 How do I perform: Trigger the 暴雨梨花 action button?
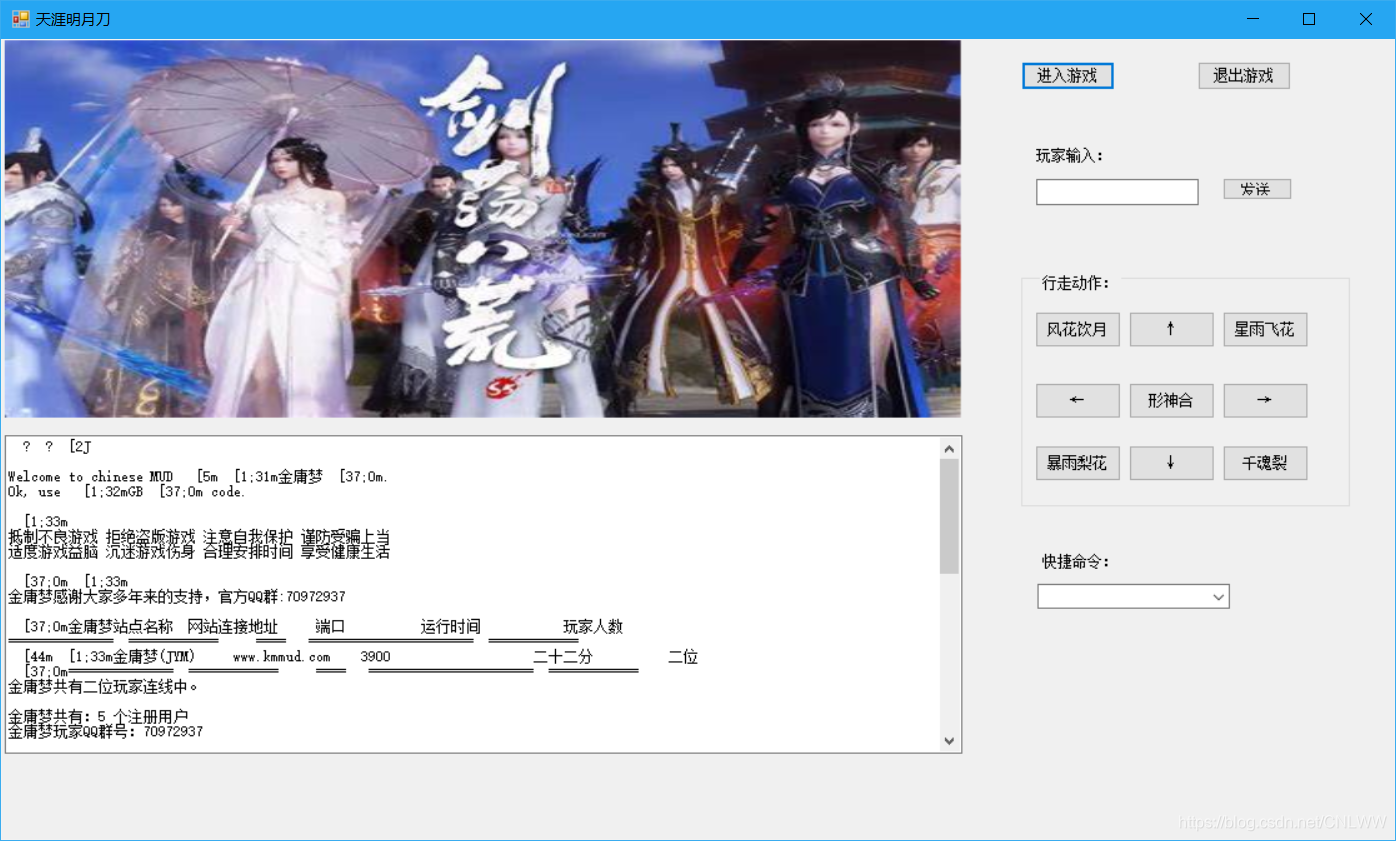[1077, 464]
